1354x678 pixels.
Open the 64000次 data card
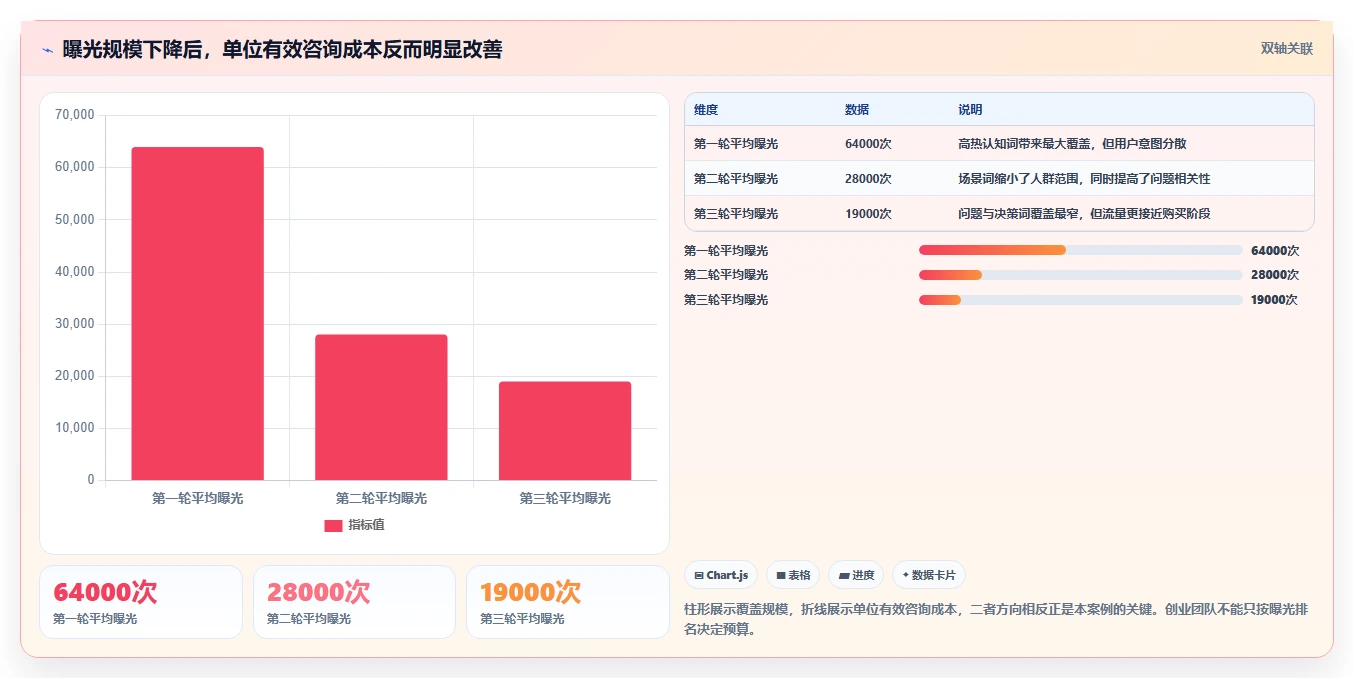tap(141, 602)
